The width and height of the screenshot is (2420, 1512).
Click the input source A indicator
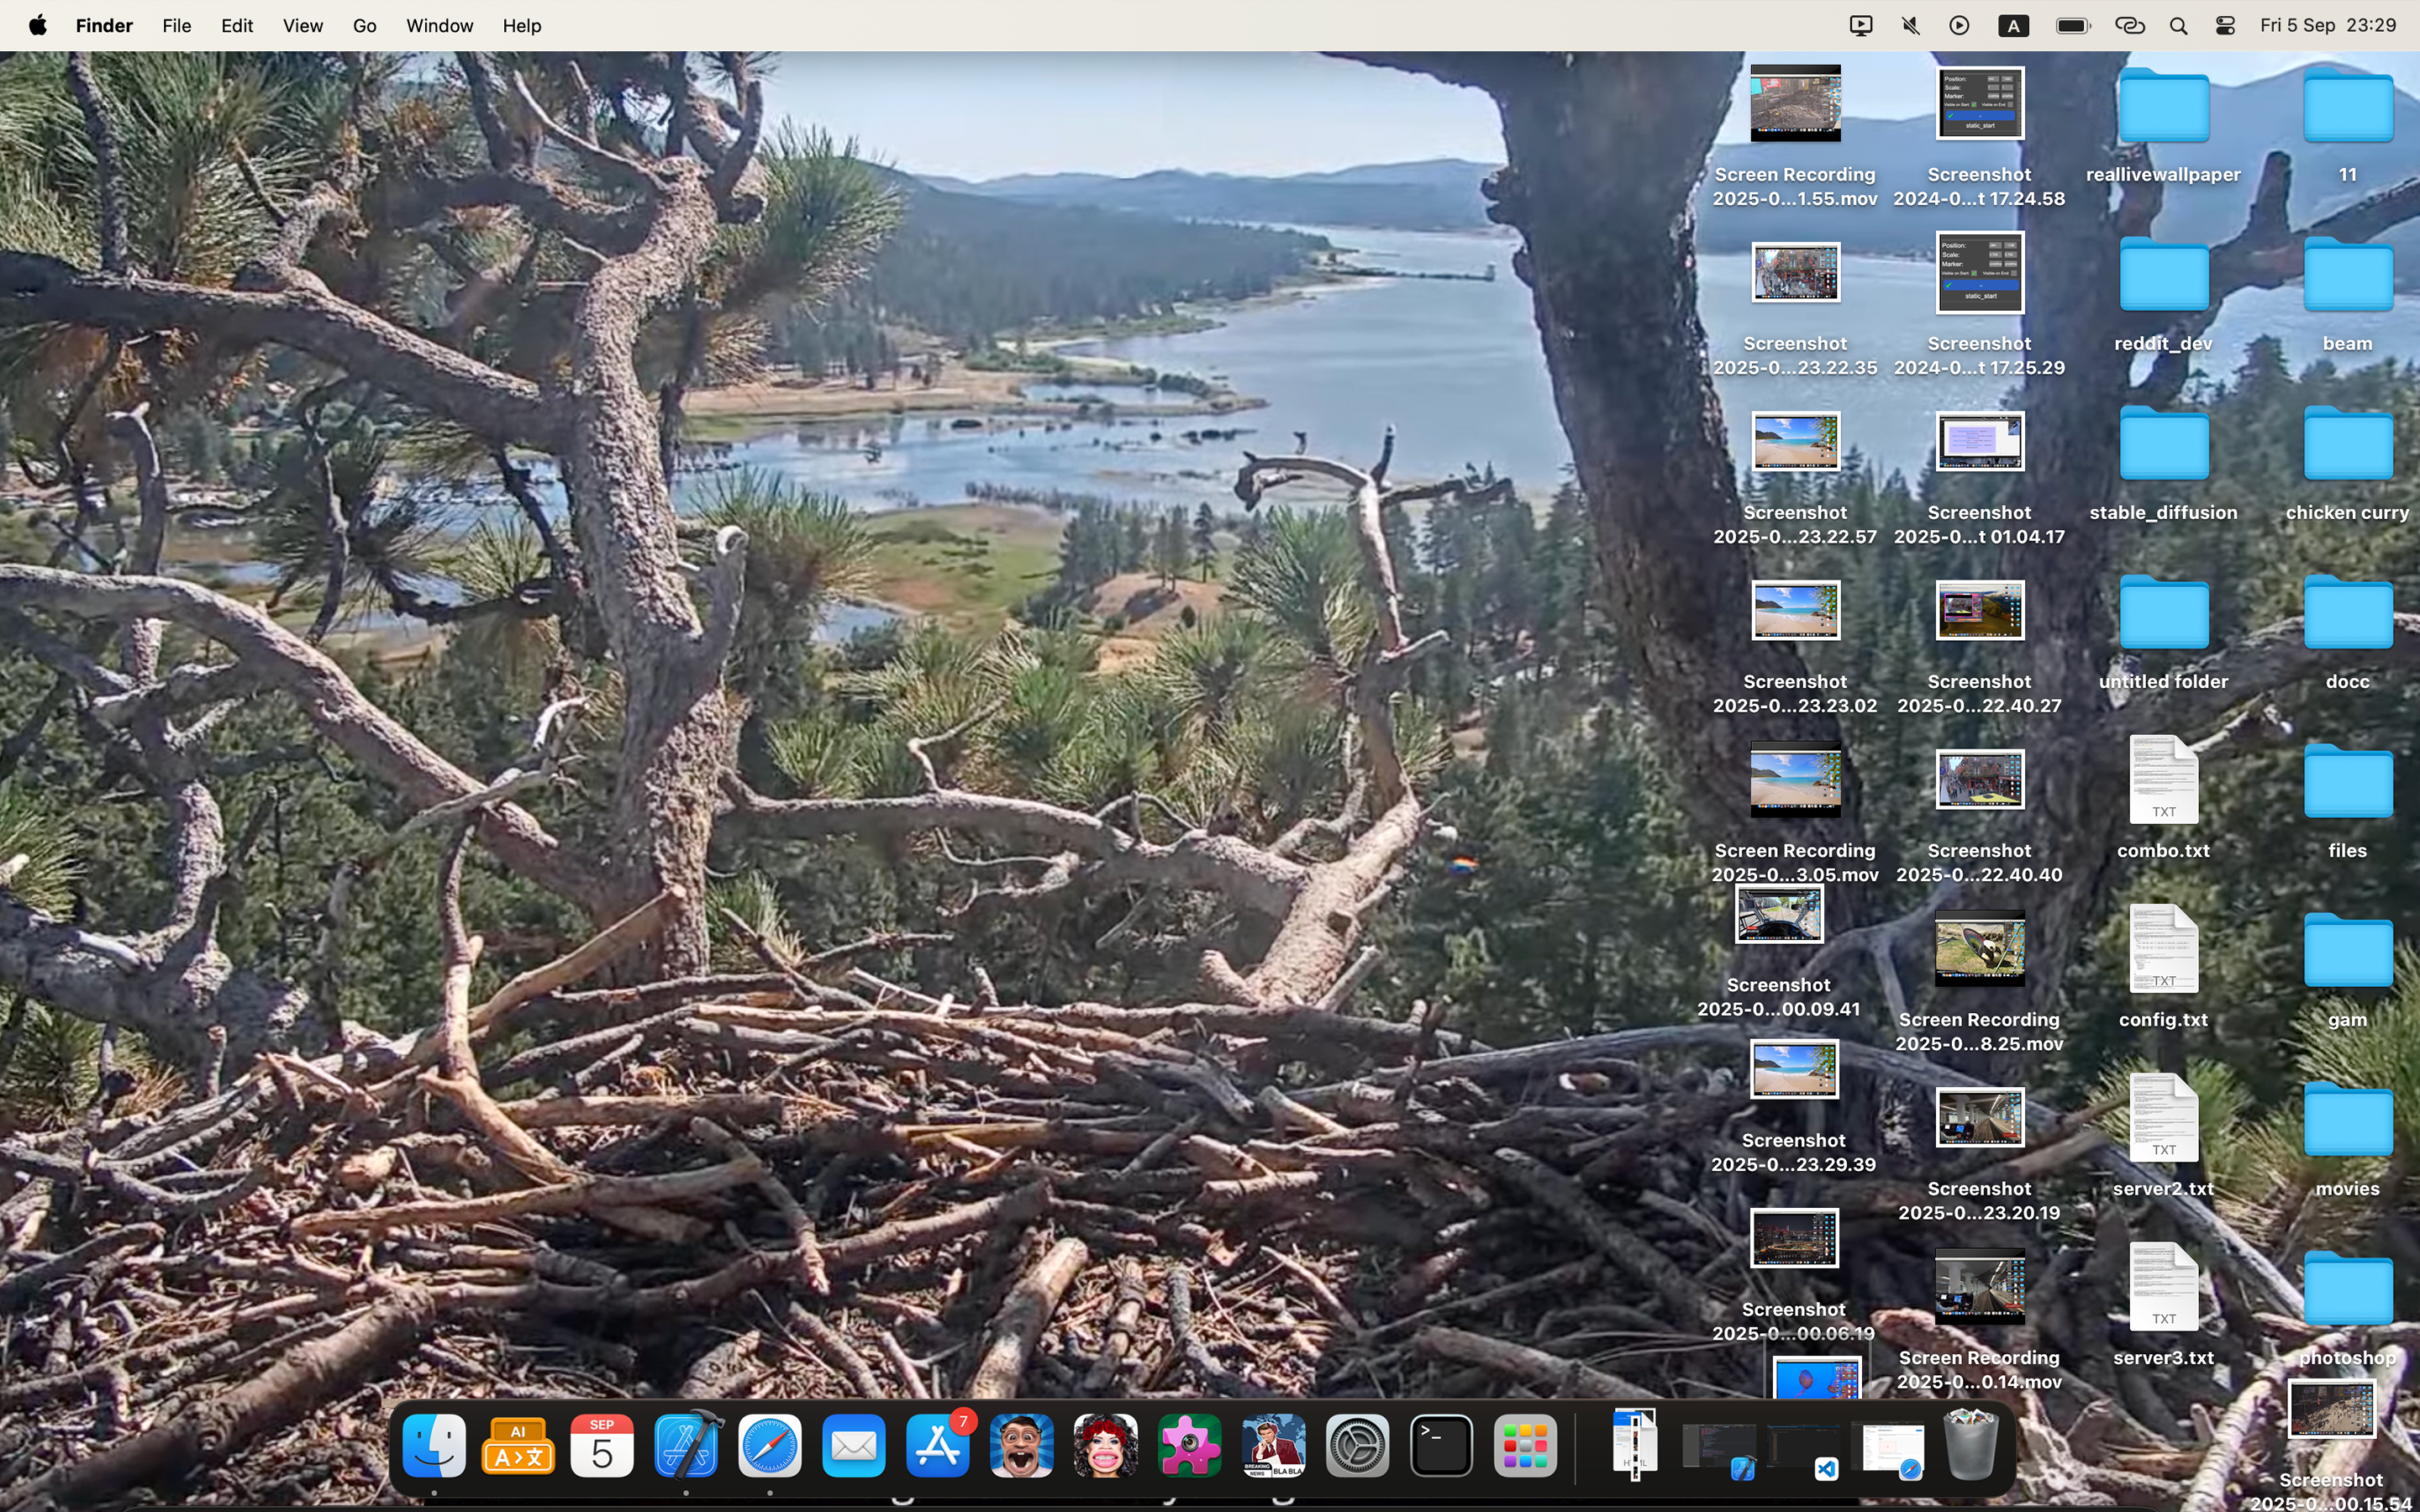click(x=2013, y=26)
